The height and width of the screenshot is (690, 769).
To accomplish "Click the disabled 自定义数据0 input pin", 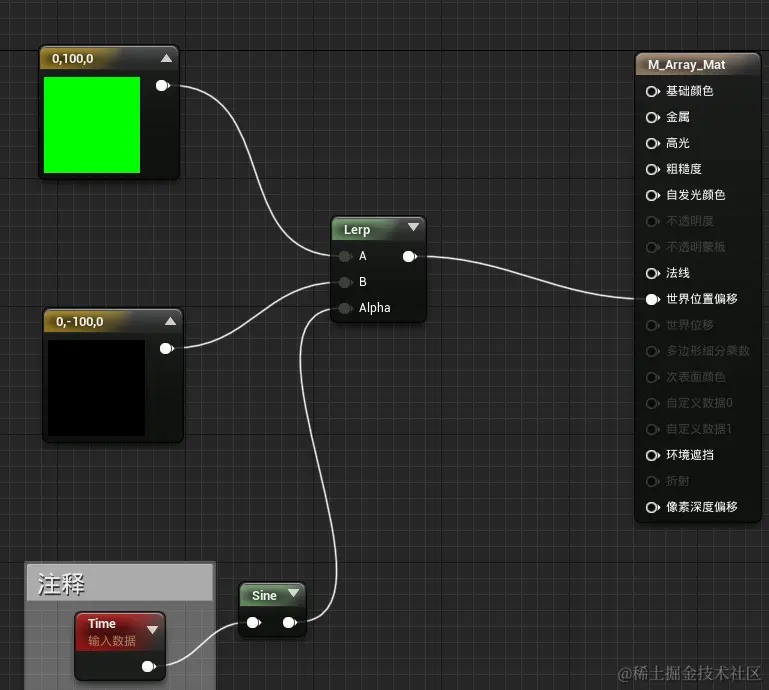I will point(653,403).
